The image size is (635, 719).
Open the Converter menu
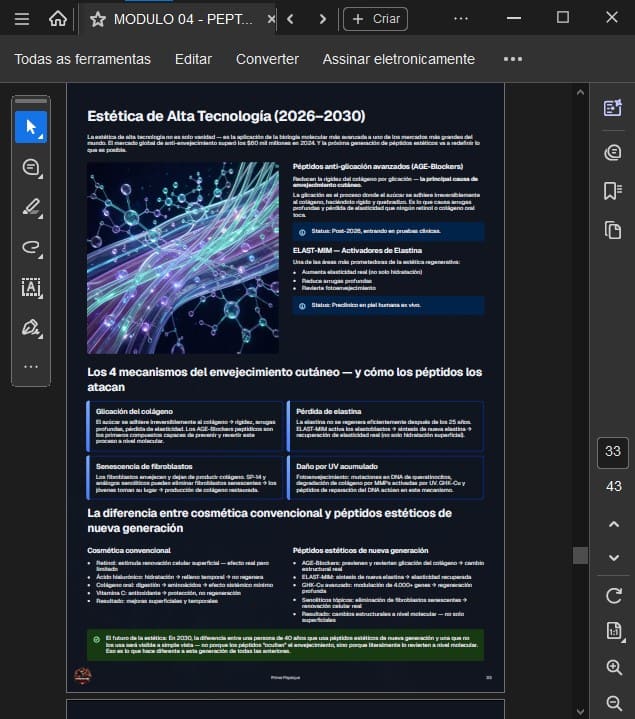pos(267,59)
